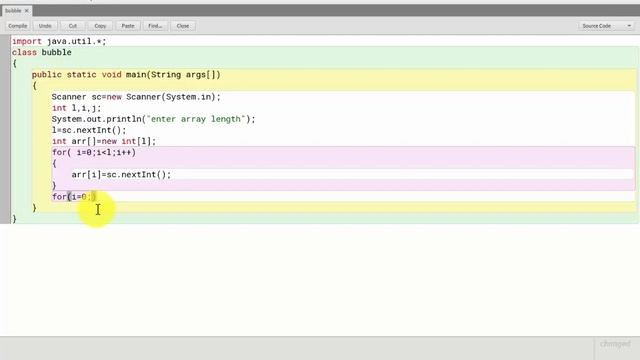Click the Close toolbar button
Screen dimensions: 640x360
[x=183, y=26]
